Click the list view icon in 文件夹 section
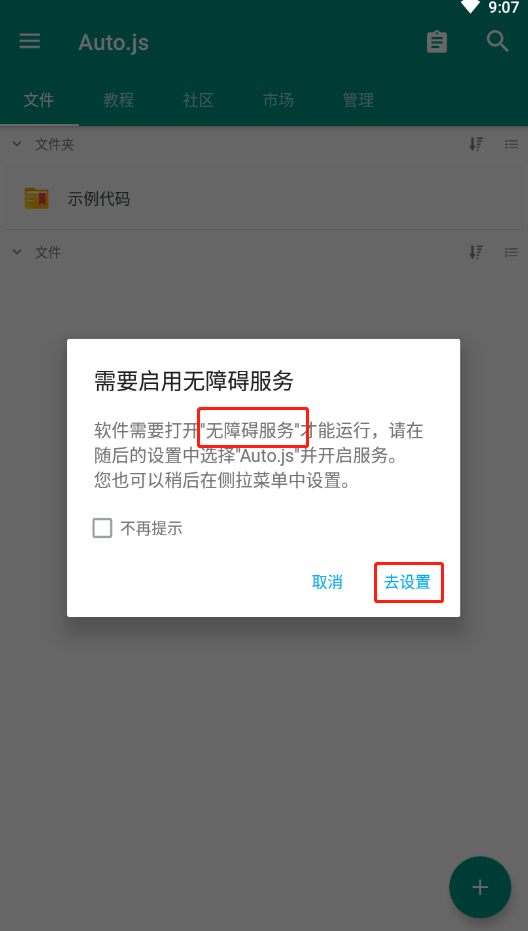 tap(511, 144)
